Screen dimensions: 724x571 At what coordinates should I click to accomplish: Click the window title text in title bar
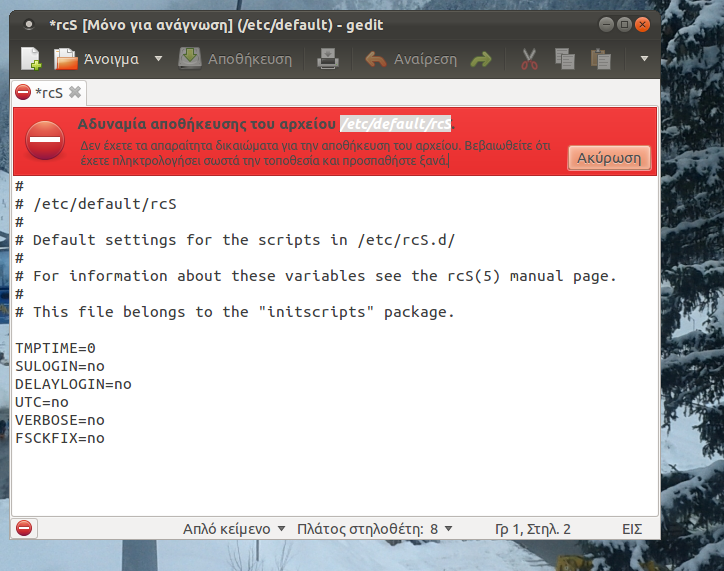click(216, 24)
